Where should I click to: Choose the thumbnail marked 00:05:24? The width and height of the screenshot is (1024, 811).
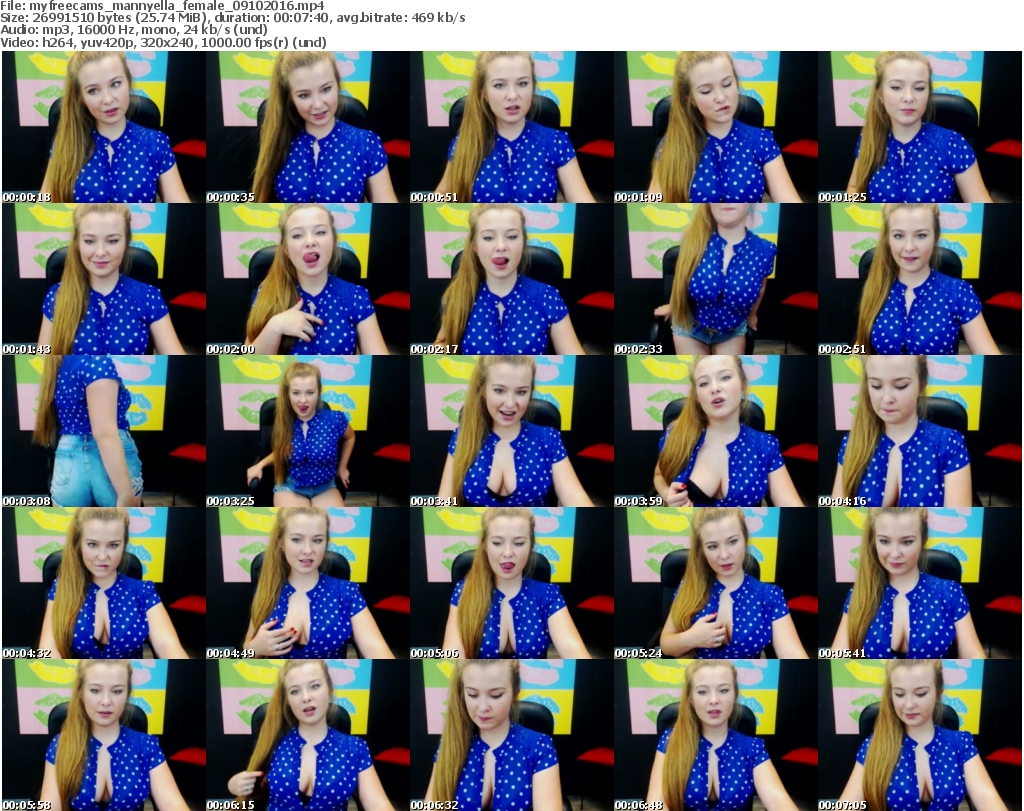coord(715,583)
